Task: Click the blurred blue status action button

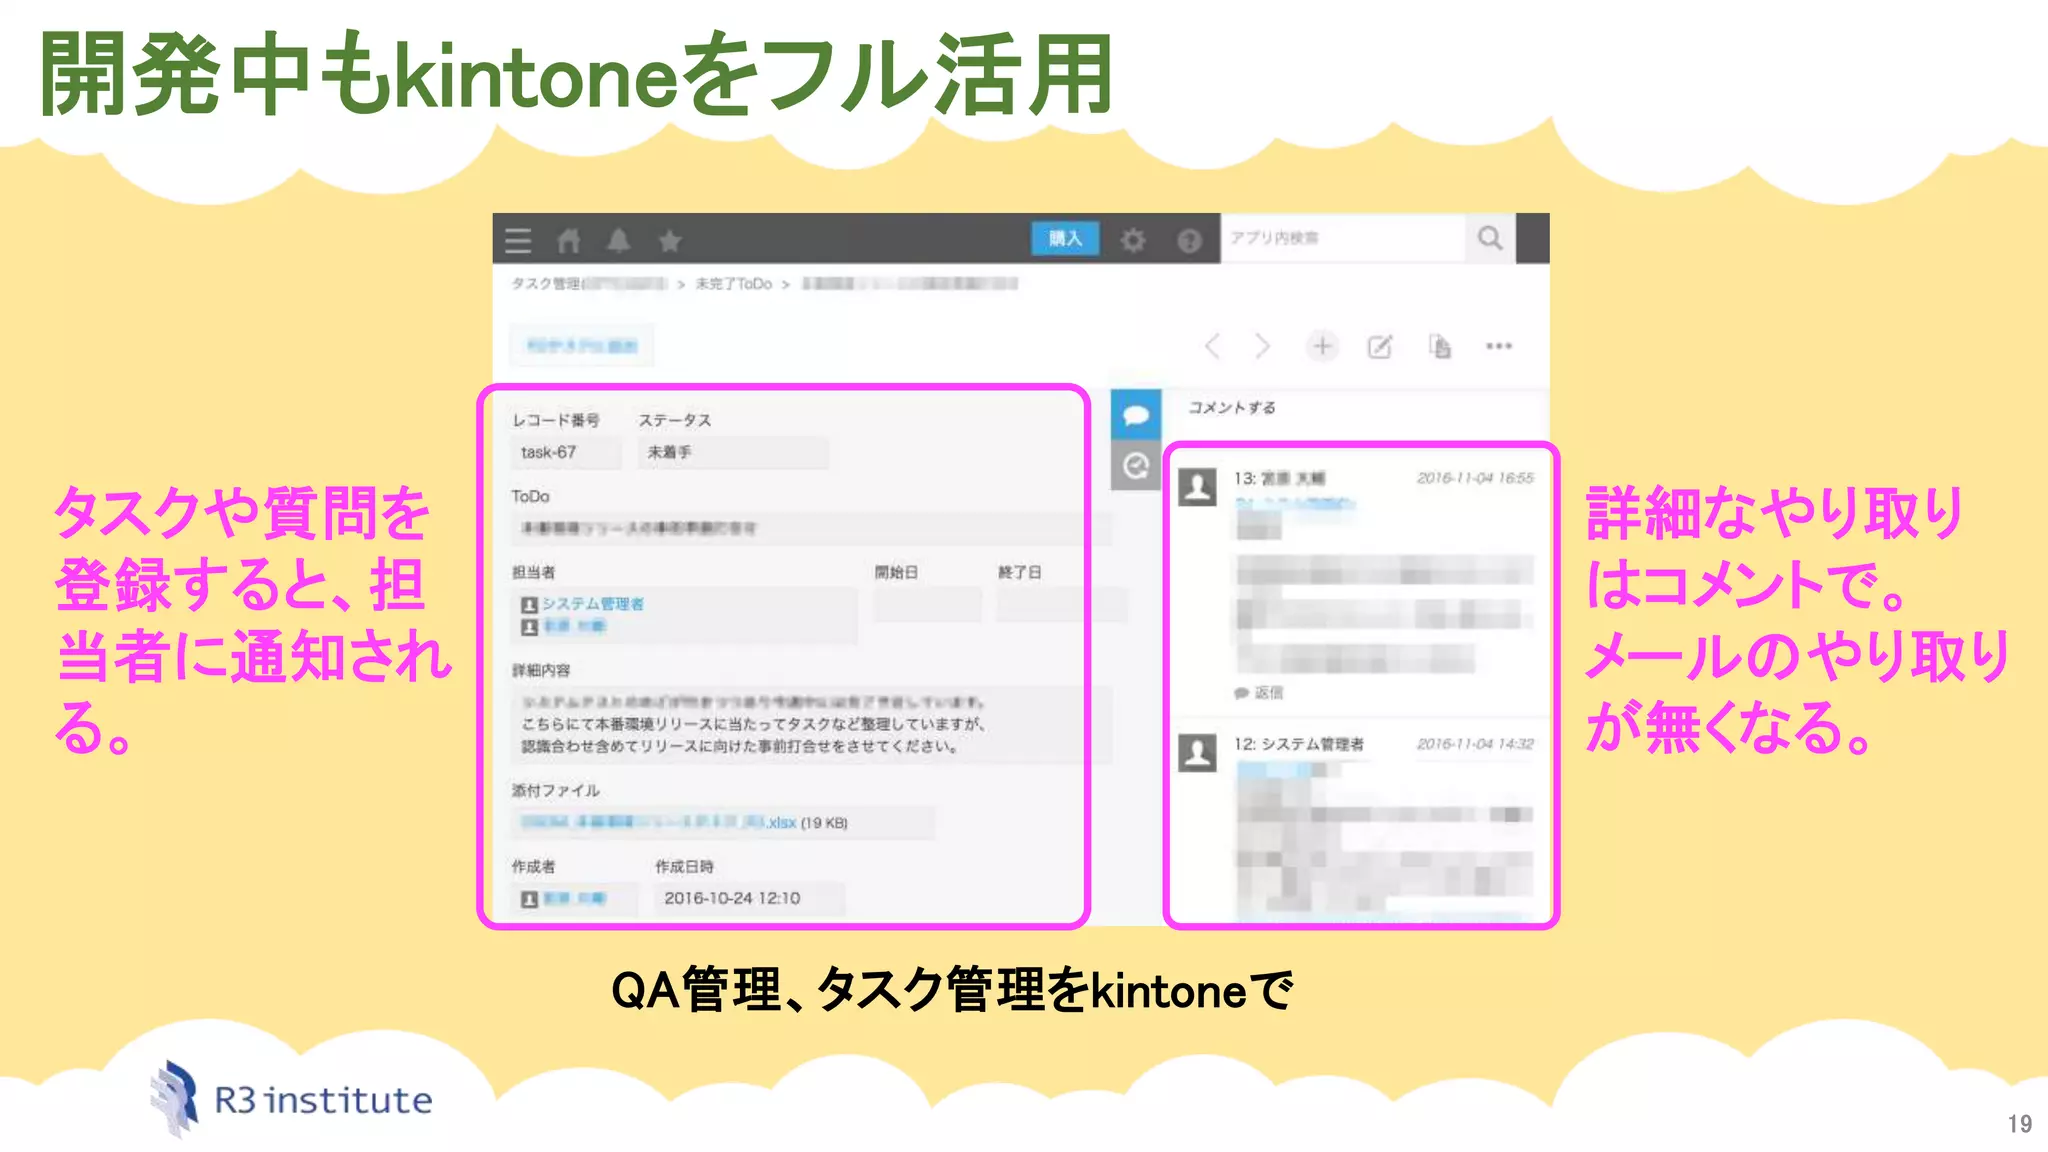Action: 582,346
